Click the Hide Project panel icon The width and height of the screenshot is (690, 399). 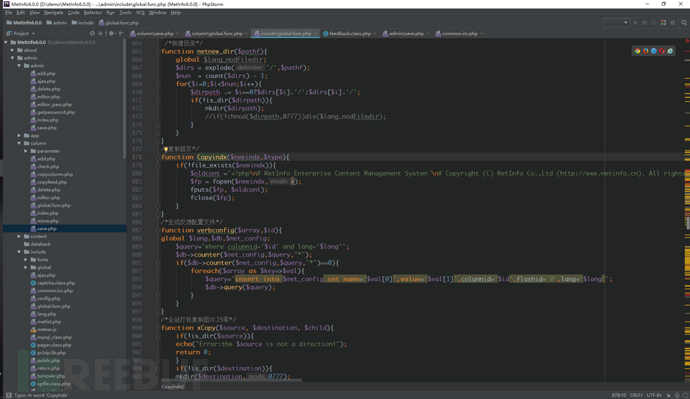(121, 33)
